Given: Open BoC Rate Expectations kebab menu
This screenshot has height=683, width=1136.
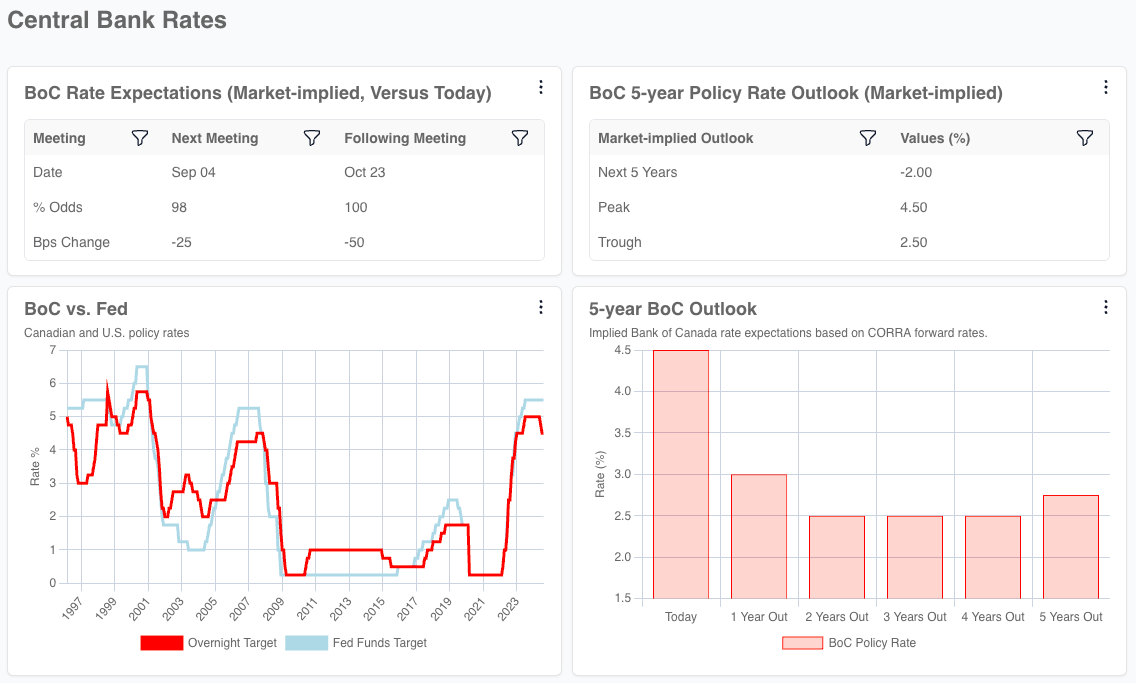Looking at the screenshot, I should click(x=541, y=88).
